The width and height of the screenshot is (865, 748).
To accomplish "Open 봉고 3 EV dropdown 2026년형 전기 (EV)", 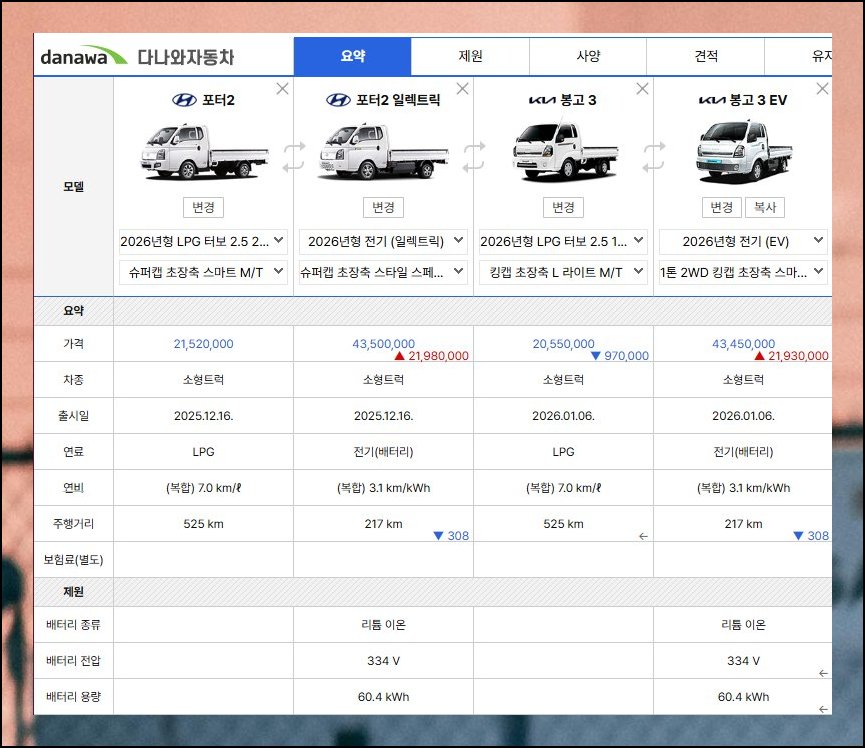I will pos(743,242).
